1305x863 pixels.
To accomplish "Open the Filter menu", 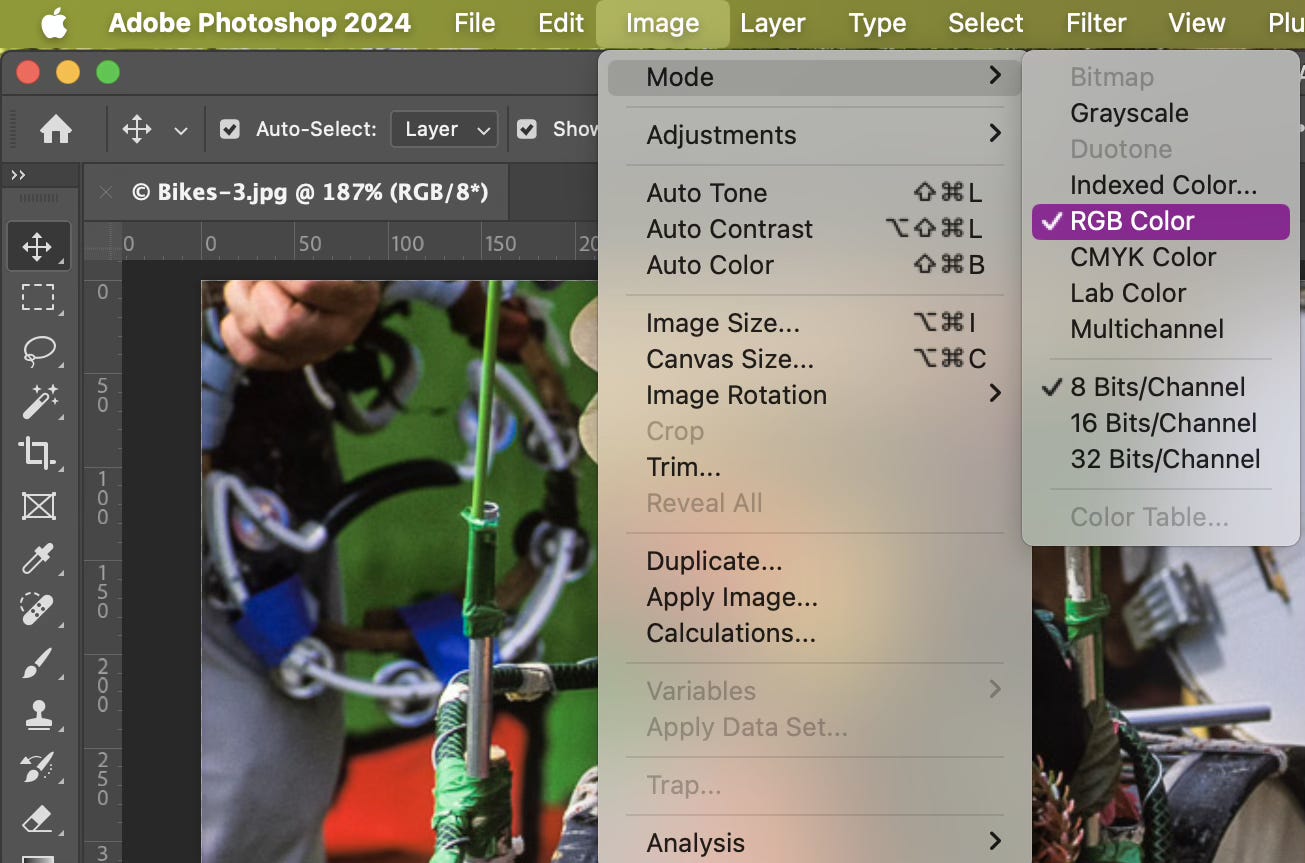I will point(1096,24).
